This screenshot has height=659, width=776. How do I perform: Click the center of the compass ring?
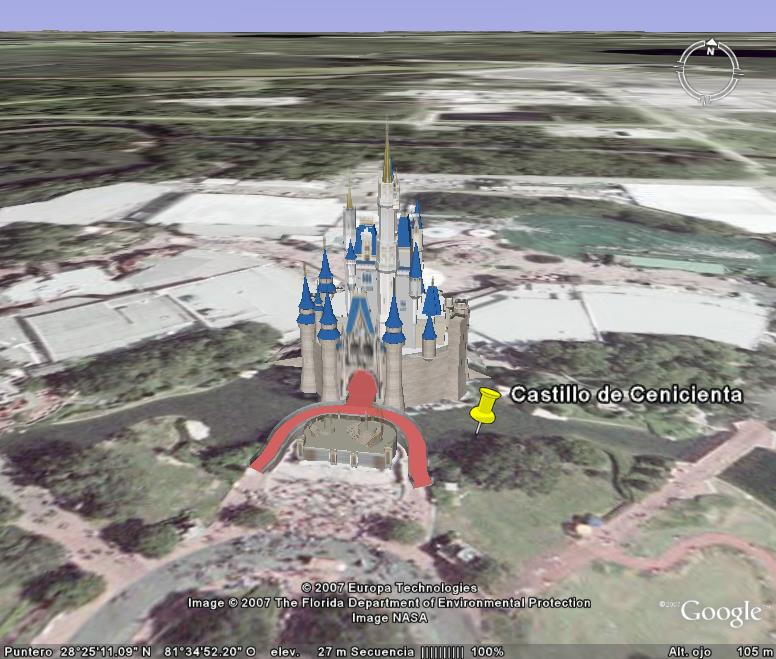[708, 70]
